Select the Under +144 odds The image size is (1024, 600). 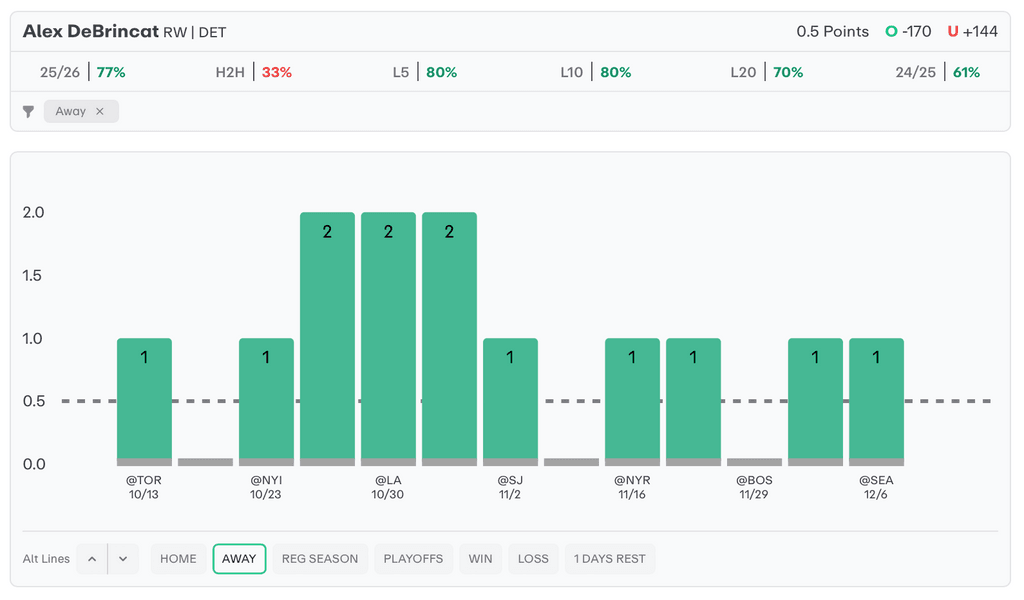tap(972, 32)
